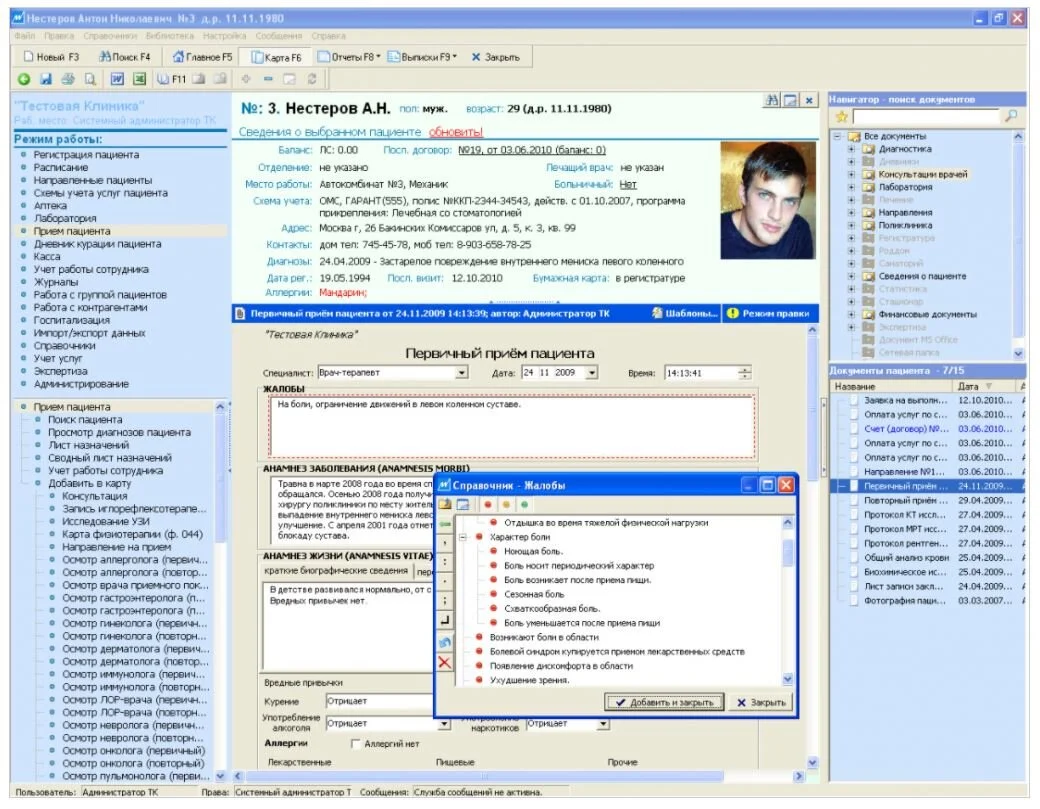1040x809 pixels.
Task: Switch to the Карта F6 tab
Action: [x=277, y=57]
